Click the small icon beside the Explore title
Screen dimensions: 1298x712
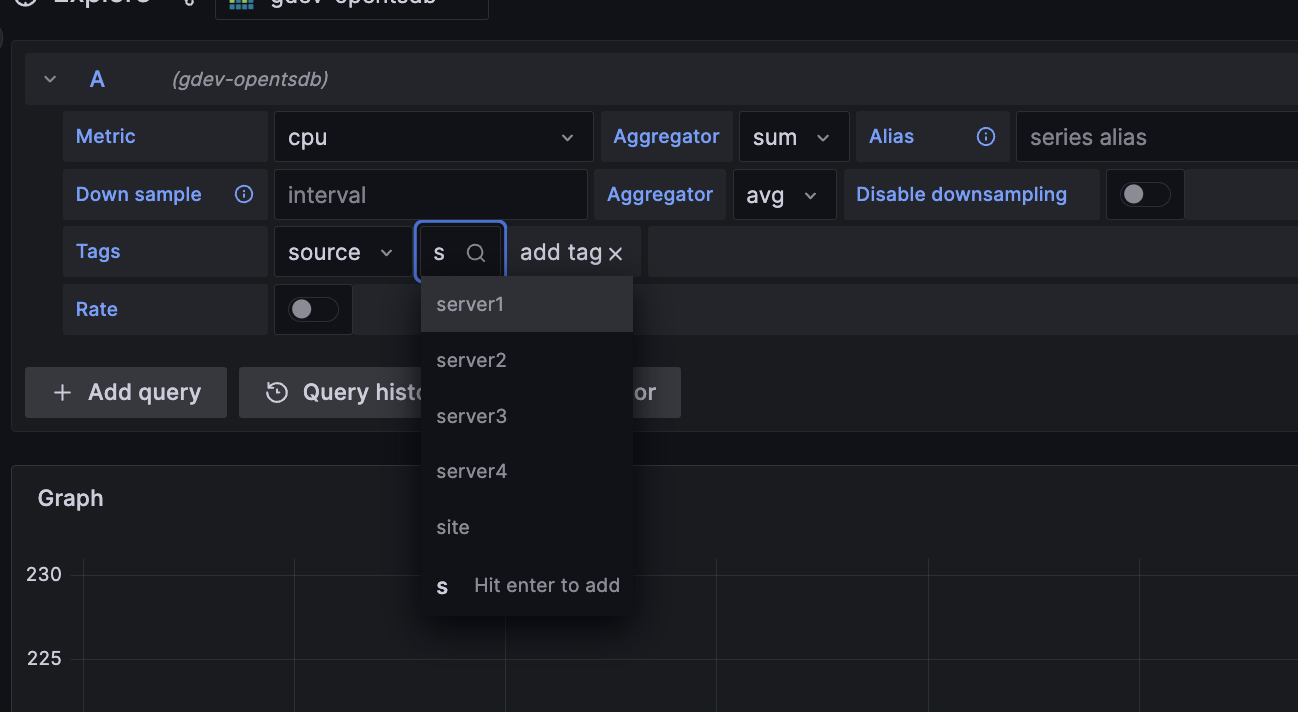(x=189, y=4)
